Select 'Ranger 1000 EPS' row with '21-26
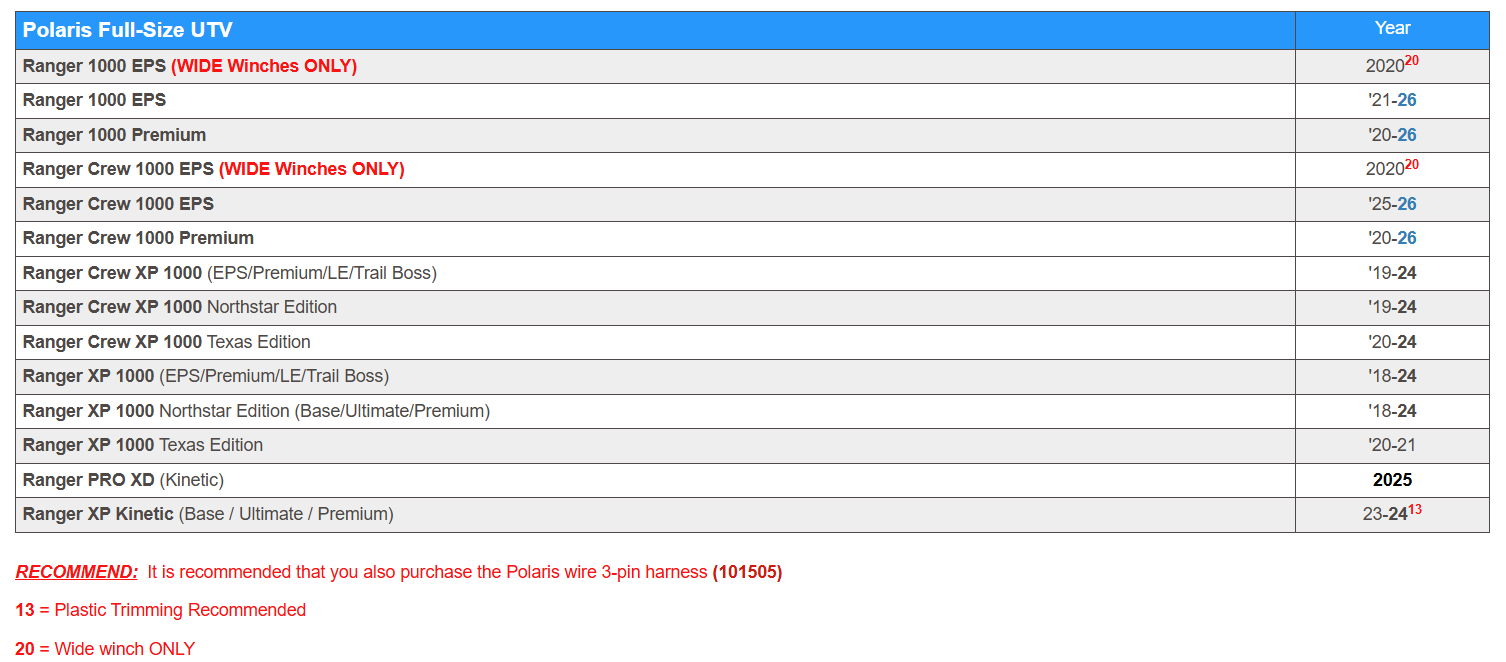Viewport: 1506px width, 662px height. point(752,100)
